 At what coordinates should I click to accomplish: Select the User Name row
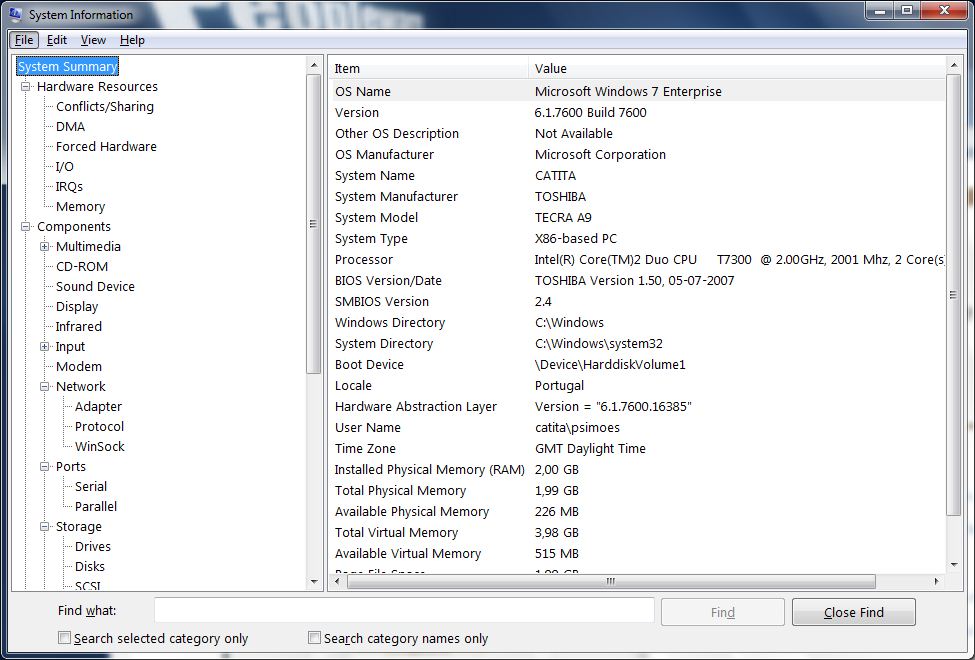coord(638,427)
